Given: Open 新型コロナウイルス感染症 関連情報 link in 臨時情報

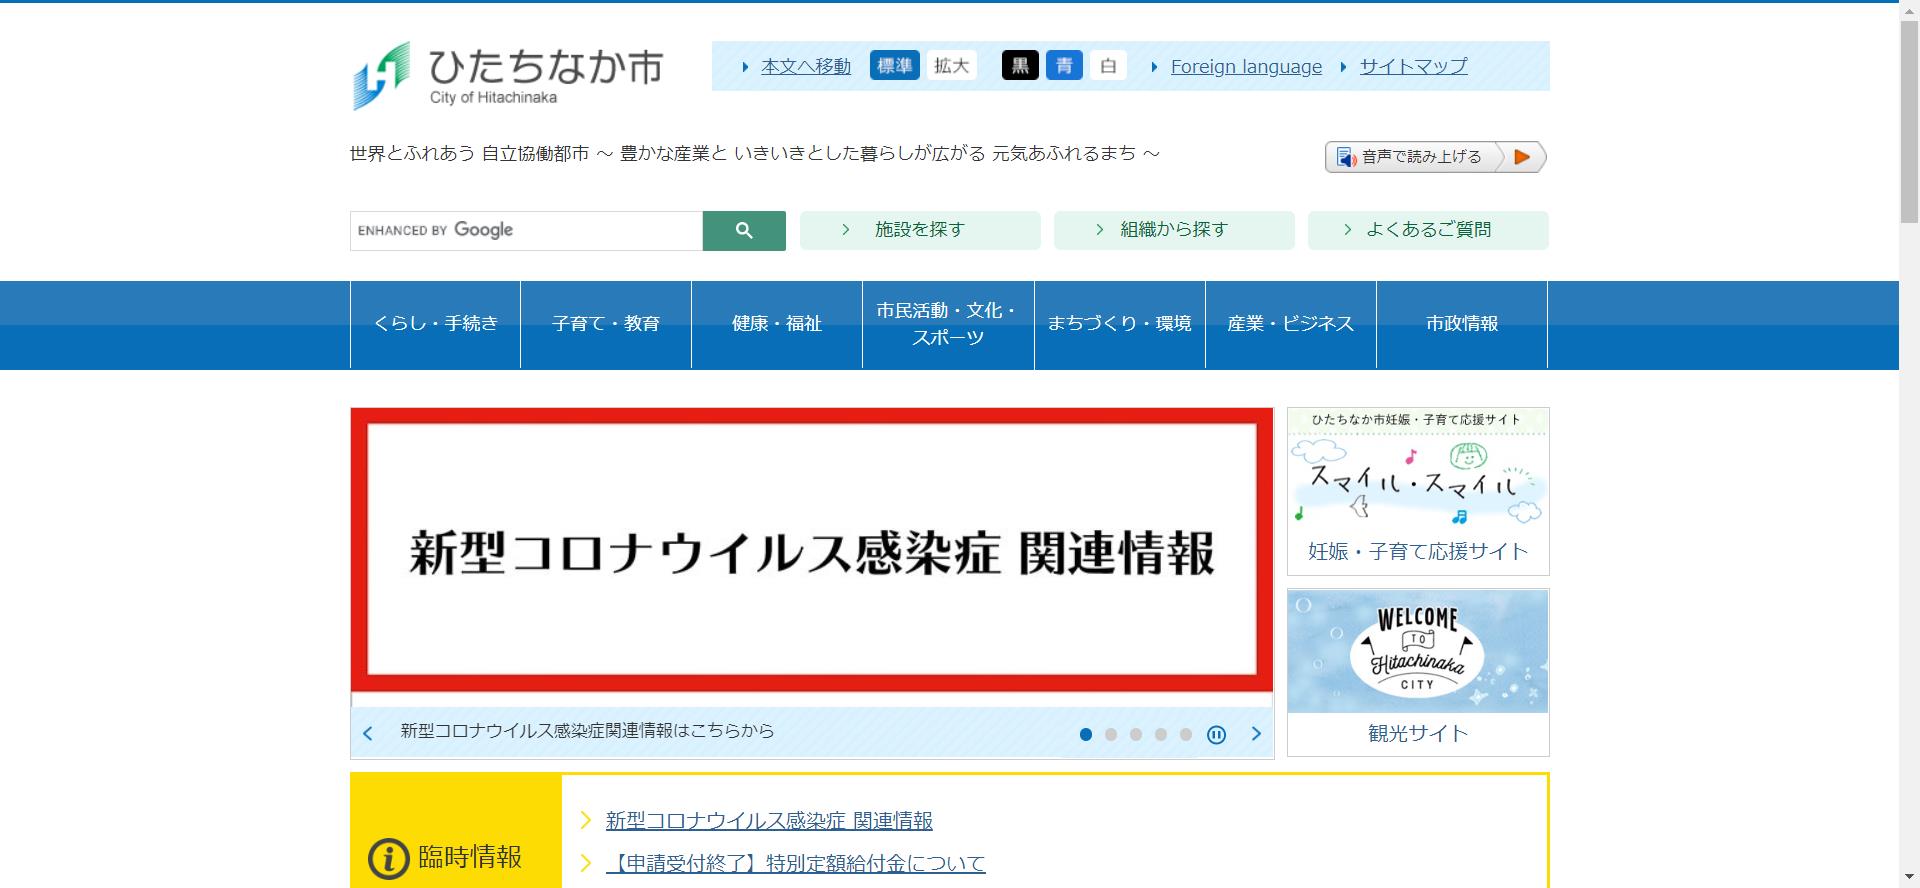Looking at the screenshot, I should tap(769, 821).
